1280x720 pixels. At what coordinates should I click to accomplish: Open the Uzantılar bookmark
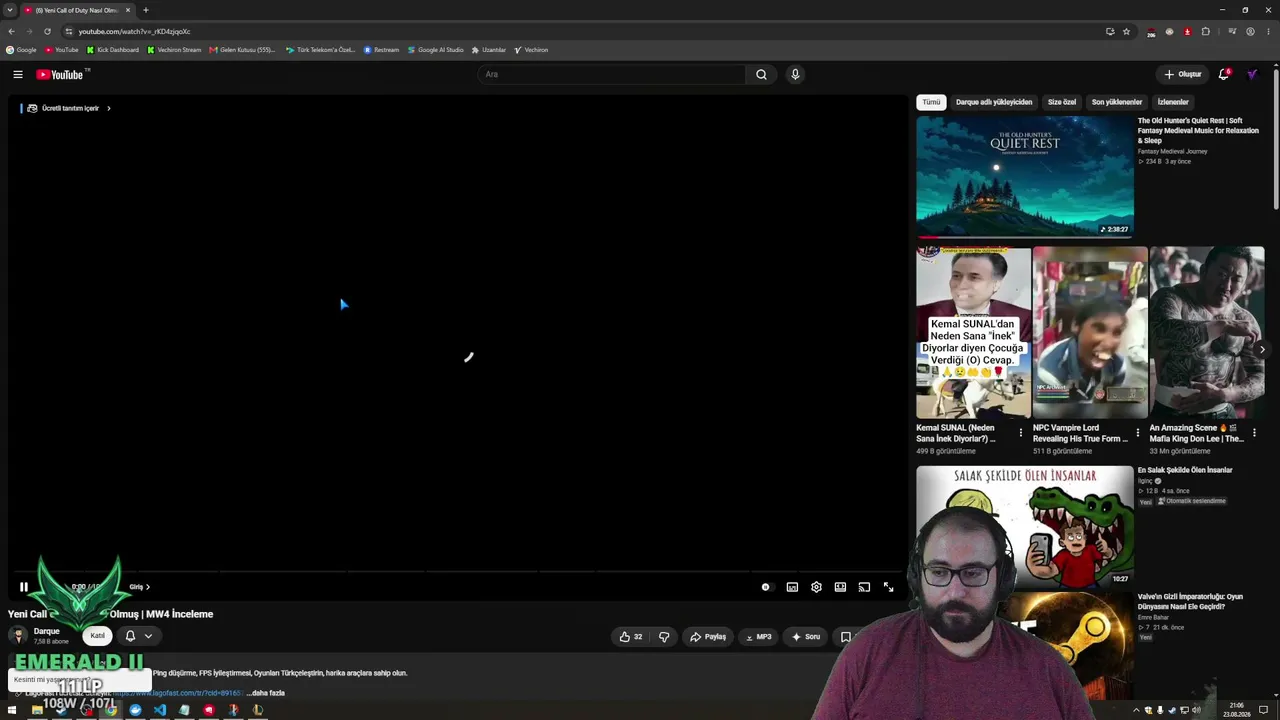click(489, 50)
